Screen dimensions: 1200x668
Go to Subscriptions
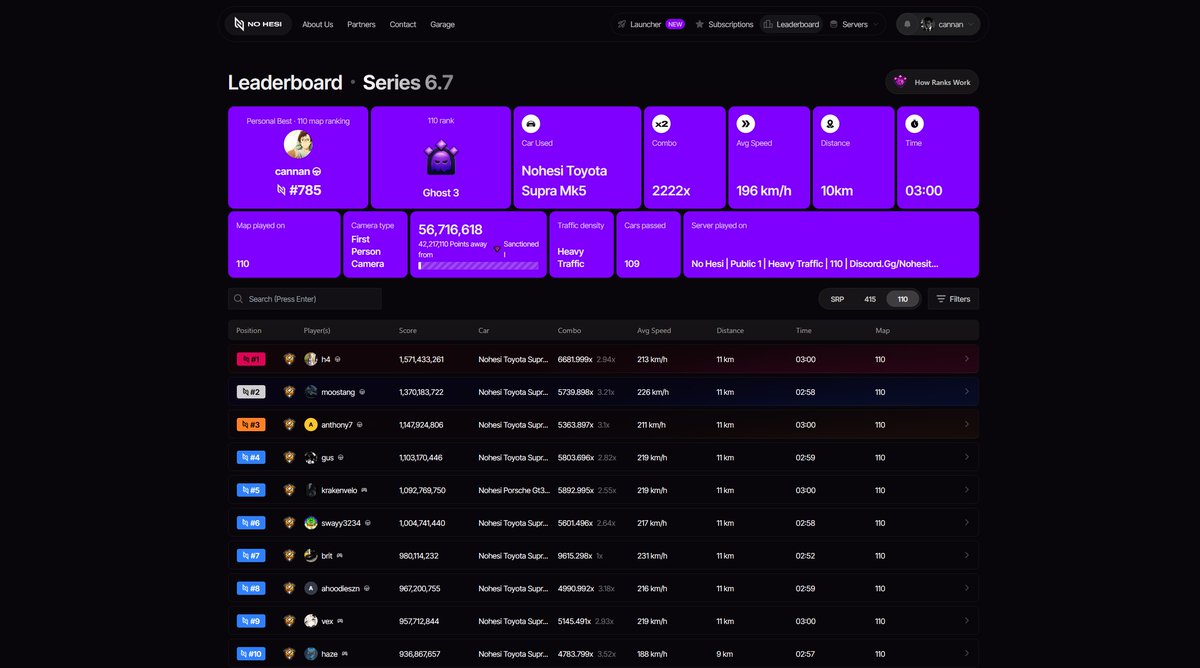pos(724,24)
